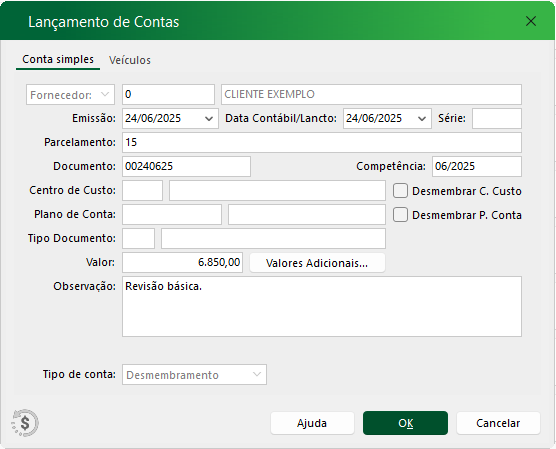Image resolution: width=556 pixels, height=449 pixels.
Task: Open help with the Ajuda button
Action: (312, 423)
